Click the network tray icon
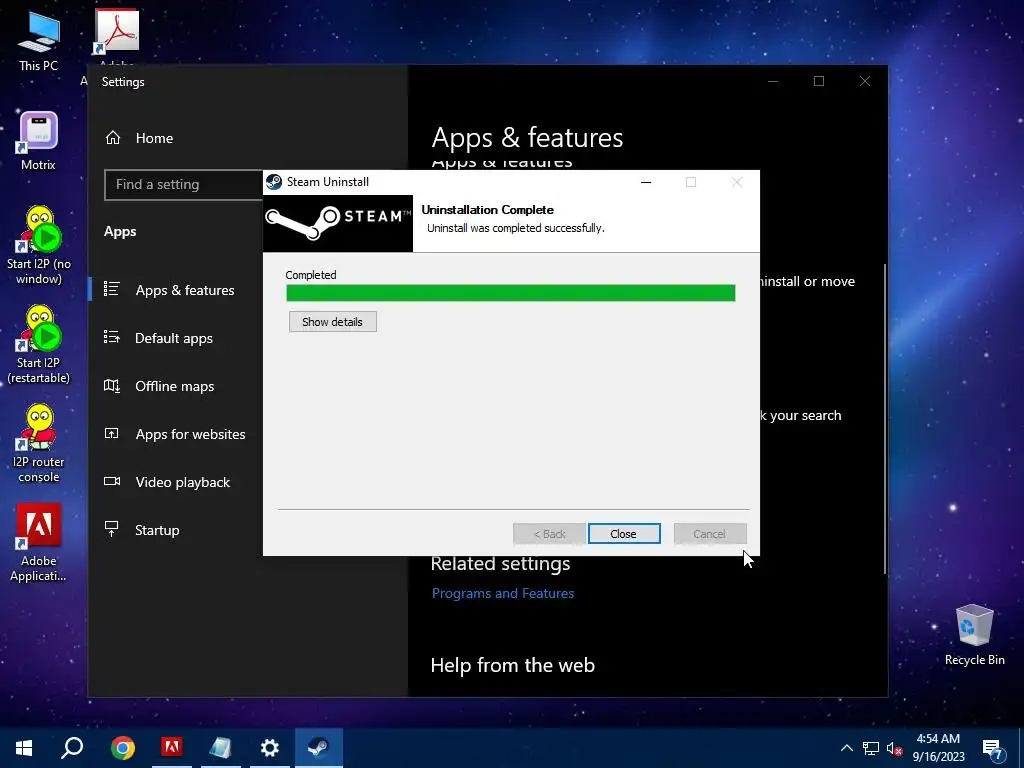1024x768 pixels. 871,748
